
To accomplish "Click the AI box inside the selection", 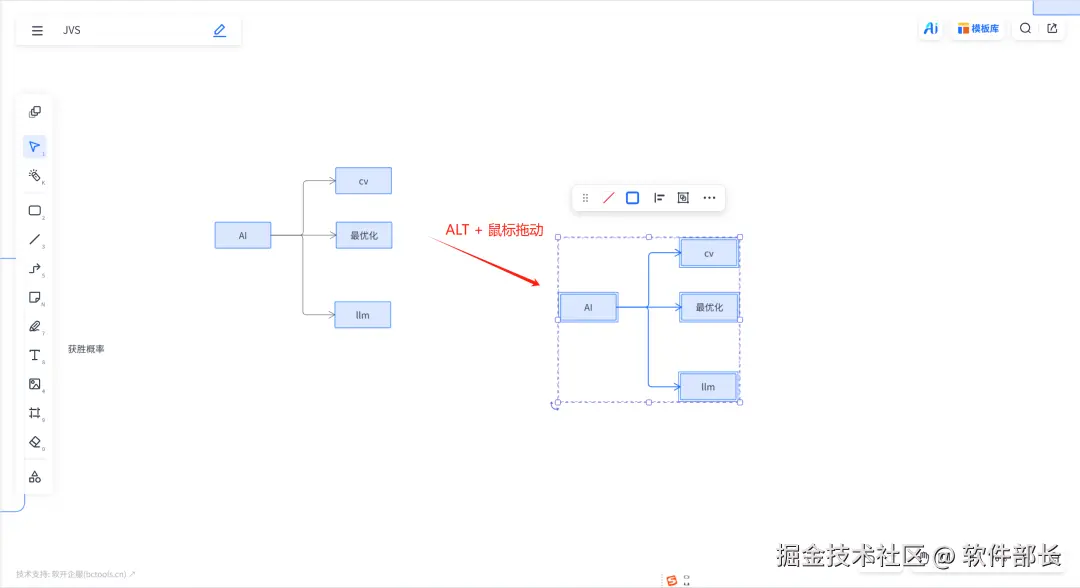I will coord(588,308).
